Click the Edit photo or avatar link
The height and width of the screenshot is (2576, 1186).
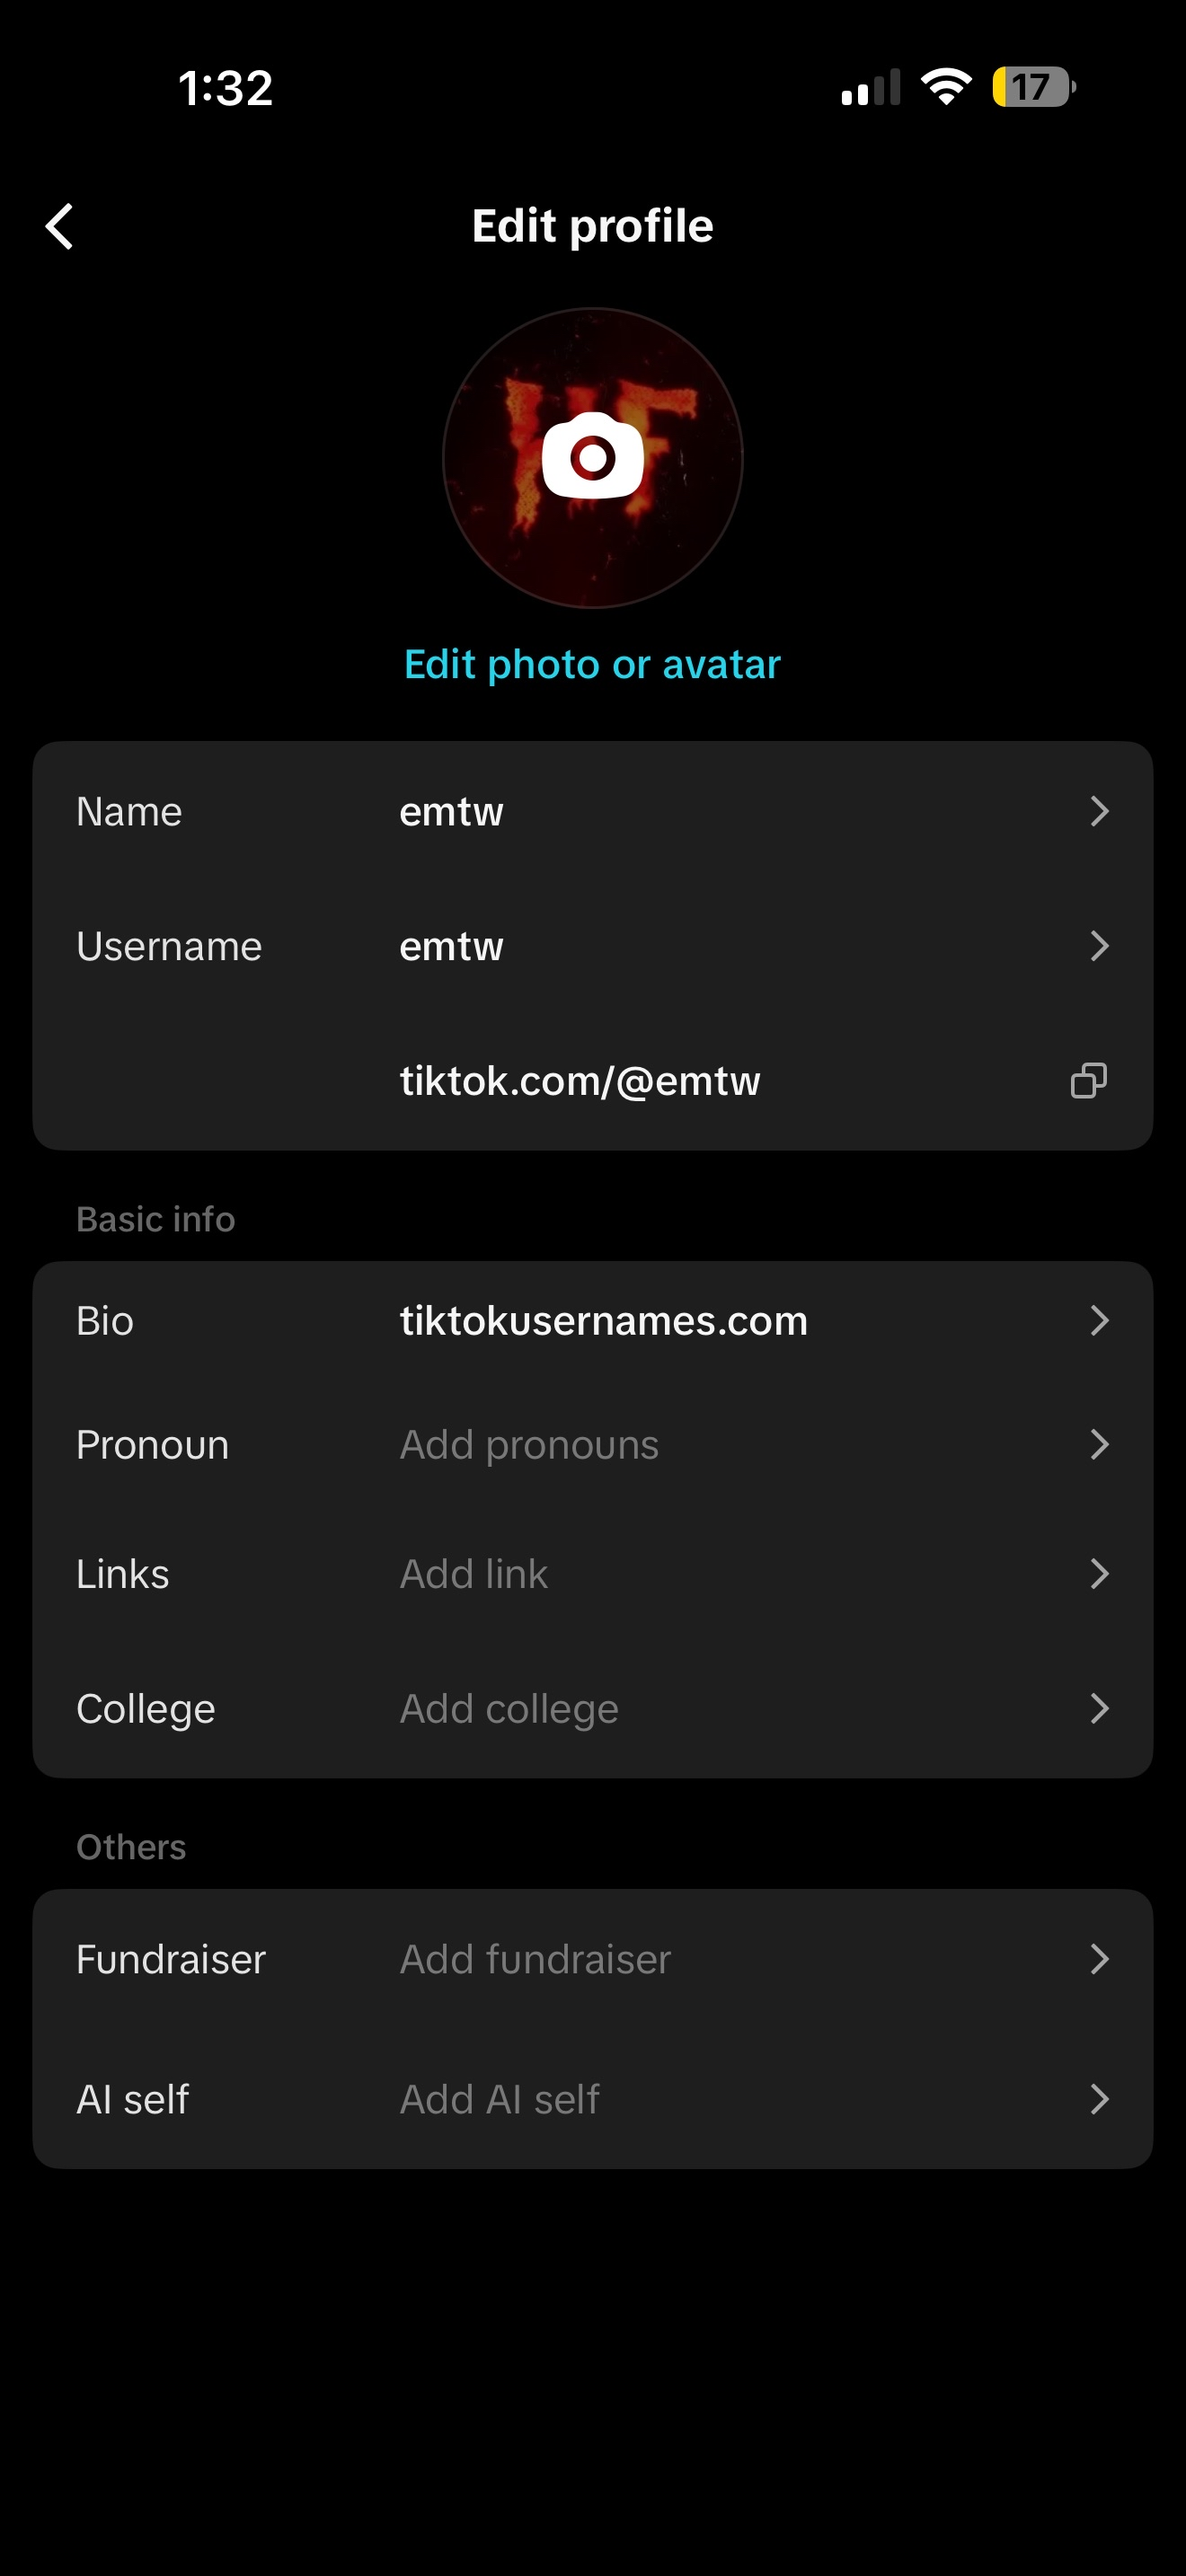pyautogui.click(x=592, y=664)
